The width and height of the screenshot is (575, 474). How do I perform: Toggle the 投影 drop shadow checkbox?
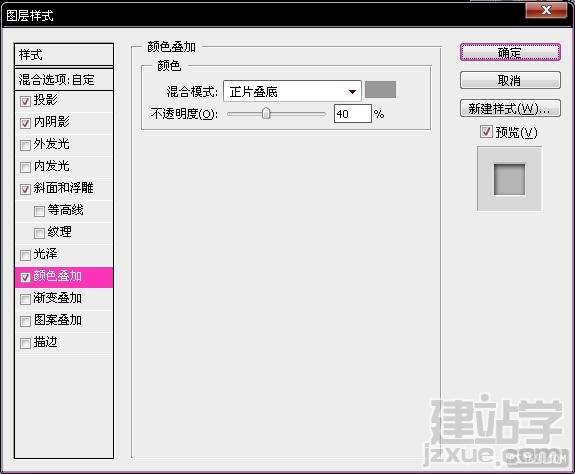[25, 102]
